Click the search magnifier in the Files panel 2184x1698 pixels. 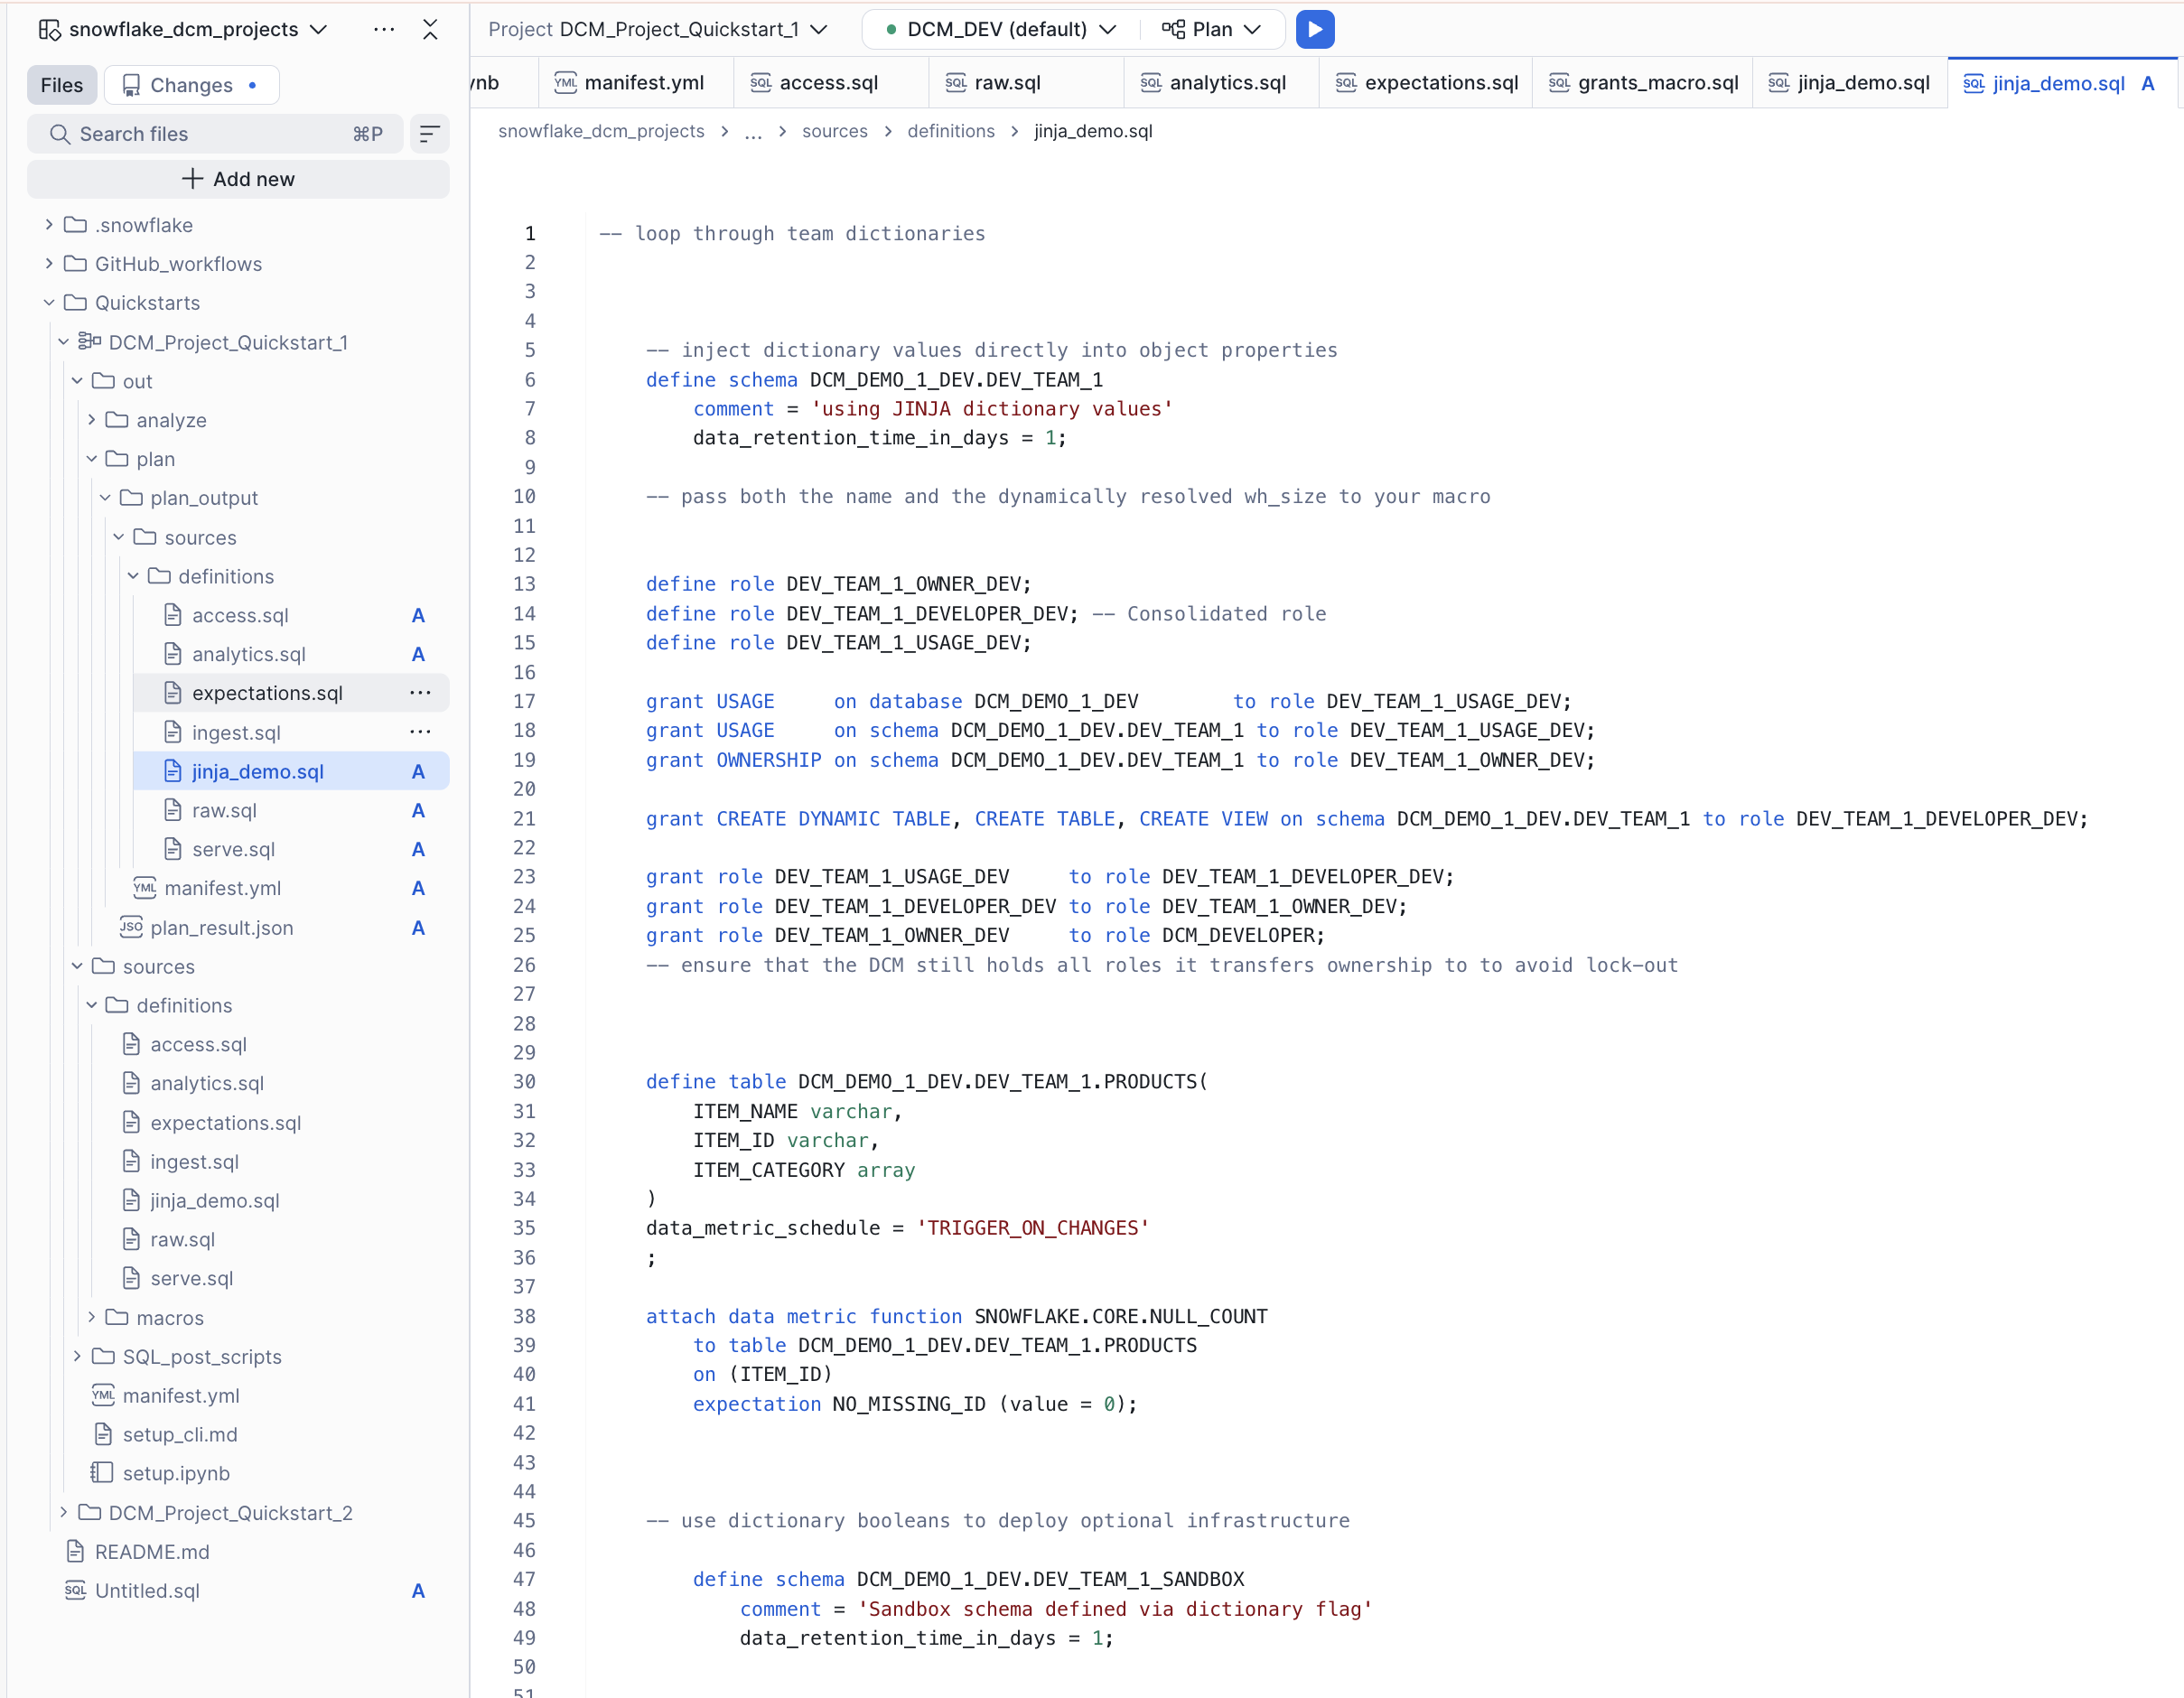click(60, 133)
